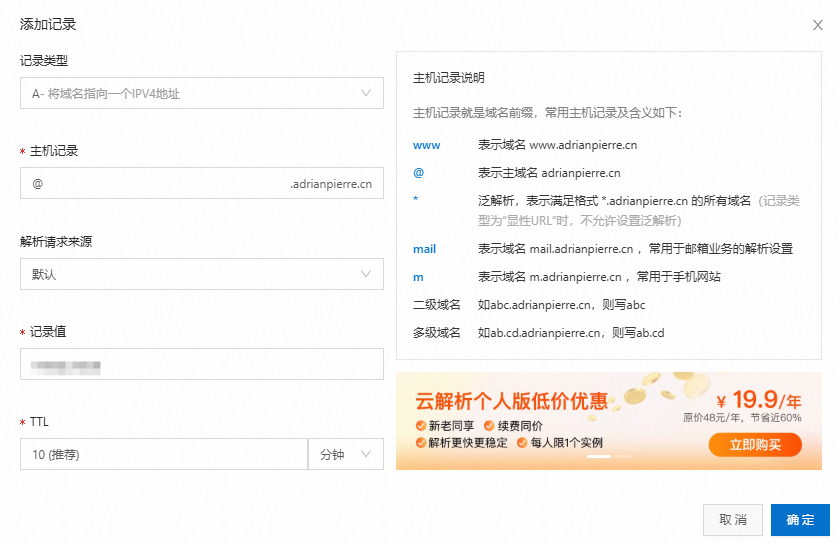This screenshot has width=840, height=544.
Task: Click the first active banner carousel indicator
Action: click(x=598, y=456)
